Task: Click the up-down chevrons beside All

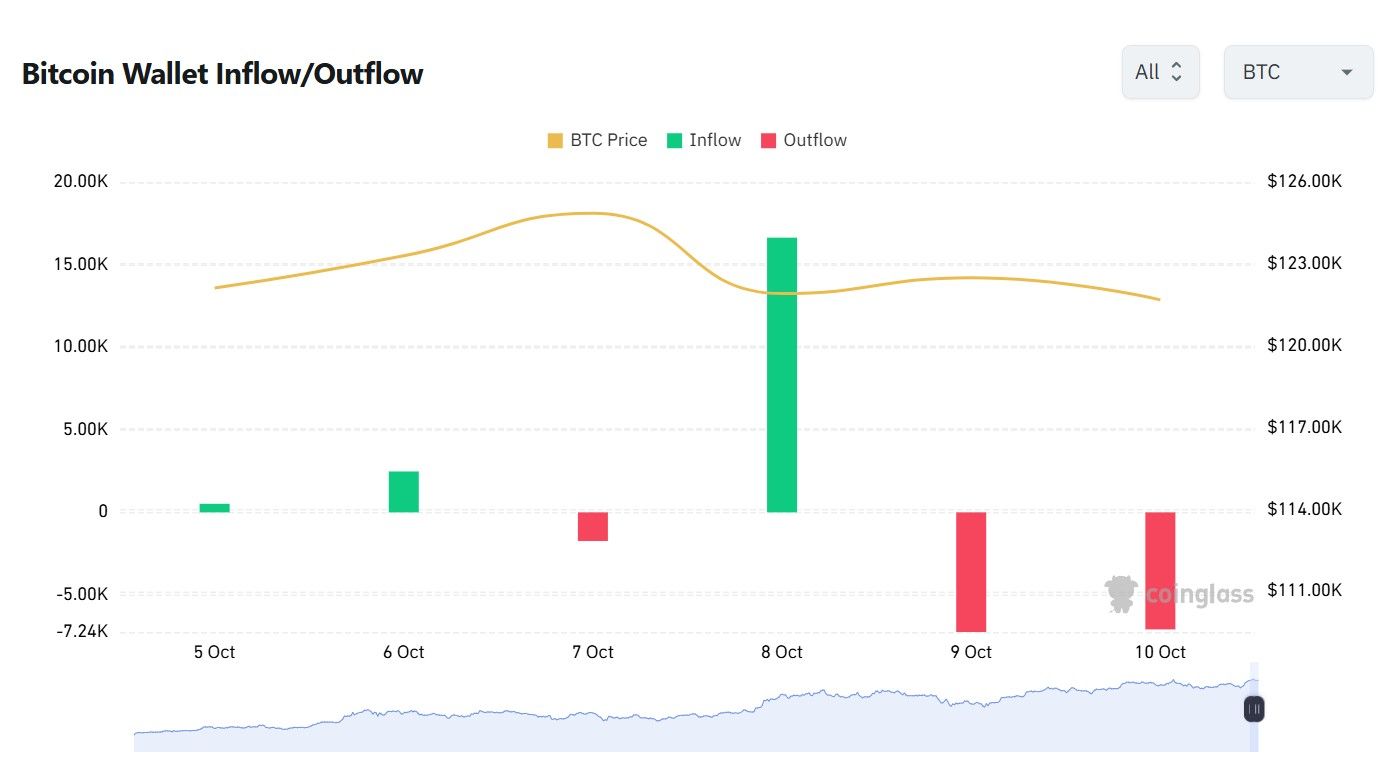Action: point(1176,72)
